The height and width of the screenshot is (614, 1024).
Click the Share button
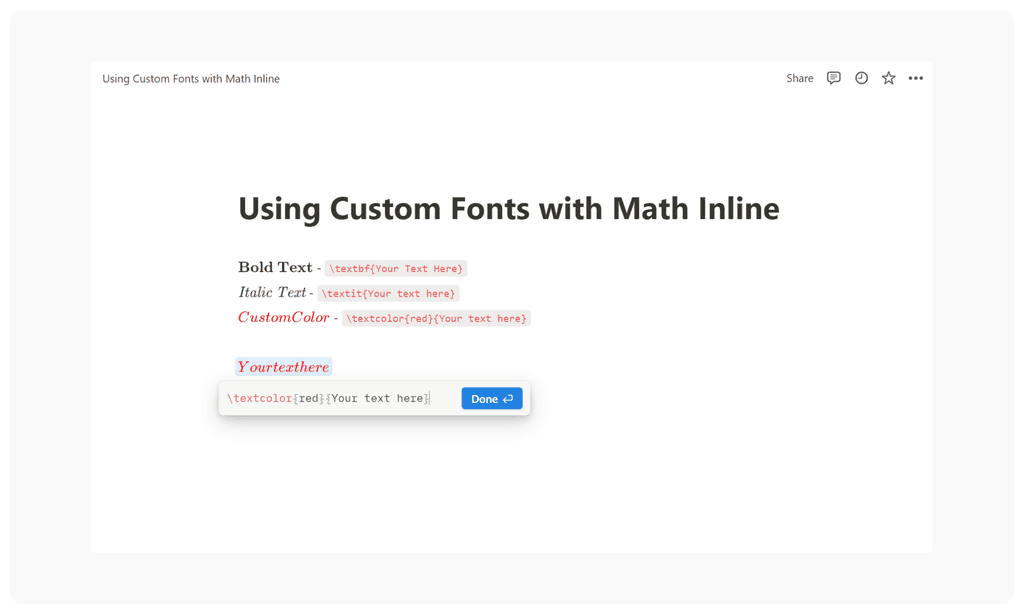[x=799, y=78]
